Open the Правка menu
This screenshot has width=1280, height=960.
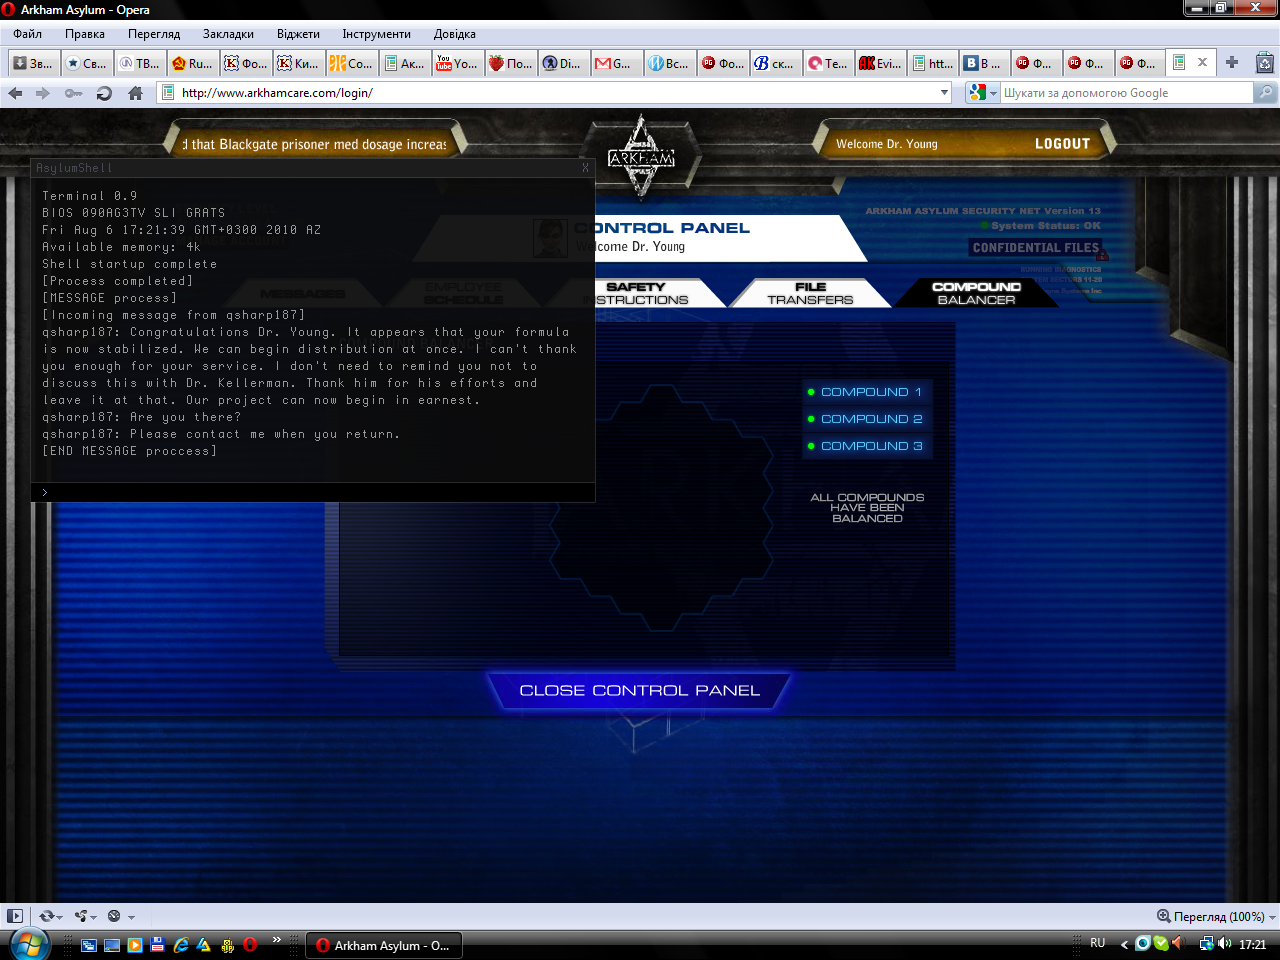tap(85, 34)
